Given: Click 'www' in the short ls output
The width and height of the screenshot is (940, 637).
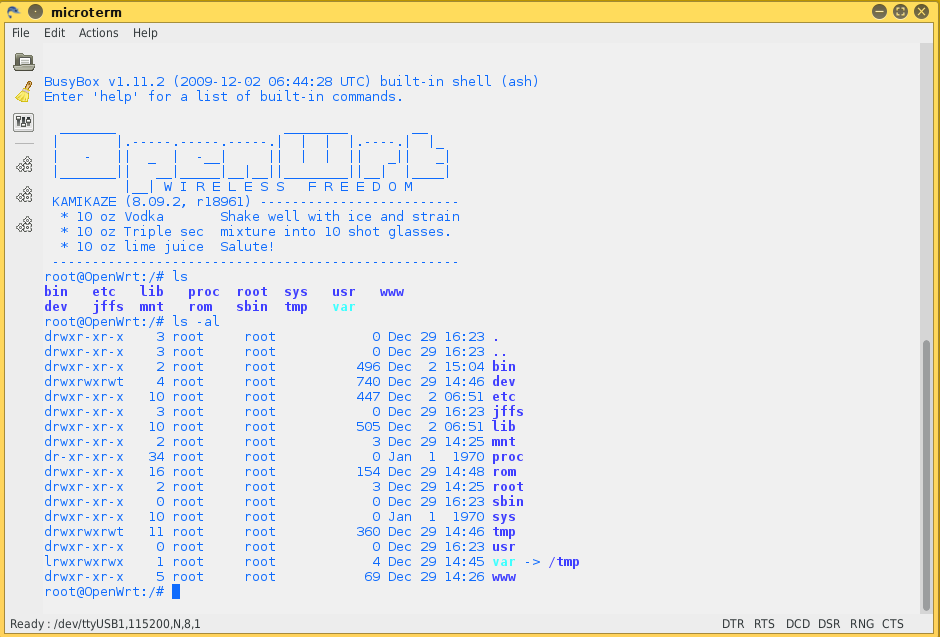Looking at the screenshot, I should click(391, 292).
